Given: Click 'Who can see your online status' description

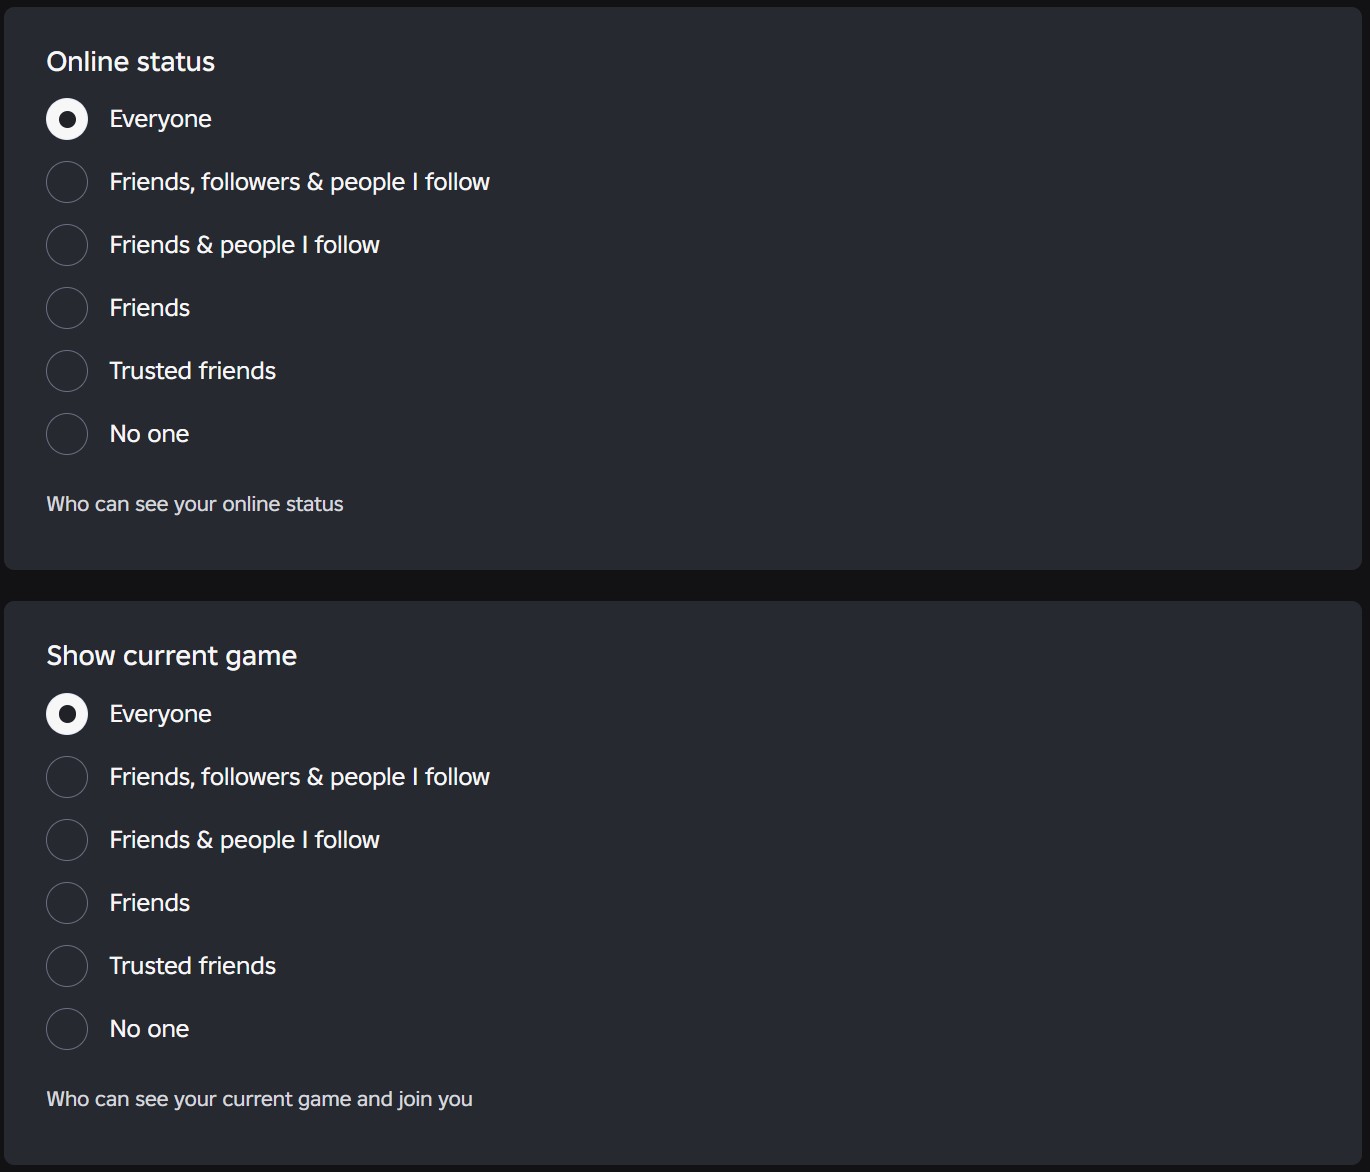Looking at the screenshot, I should pyautogui.click(x=195, y=504).
